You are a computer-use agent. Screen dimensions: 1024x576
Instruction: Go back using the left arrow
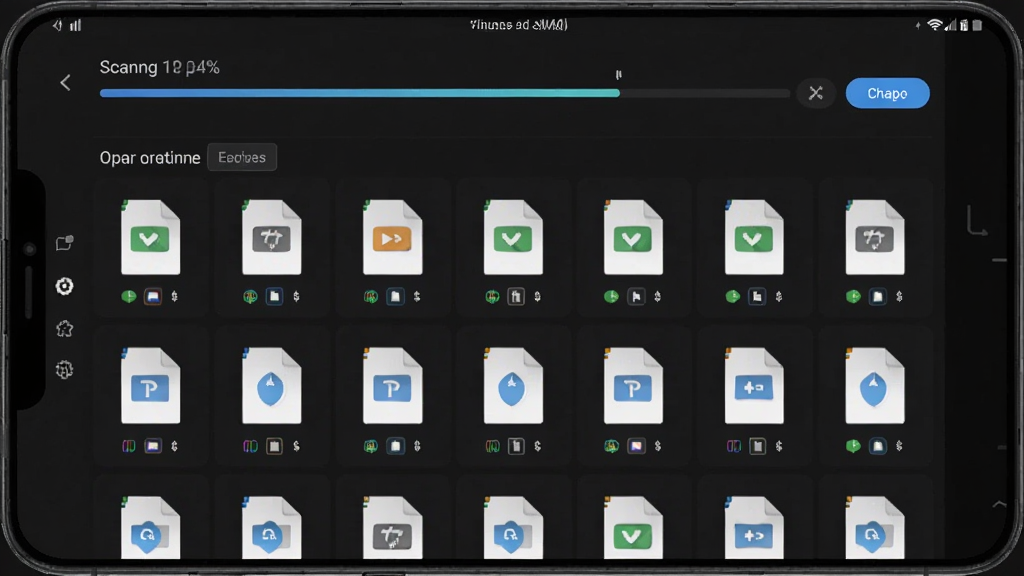65,83
